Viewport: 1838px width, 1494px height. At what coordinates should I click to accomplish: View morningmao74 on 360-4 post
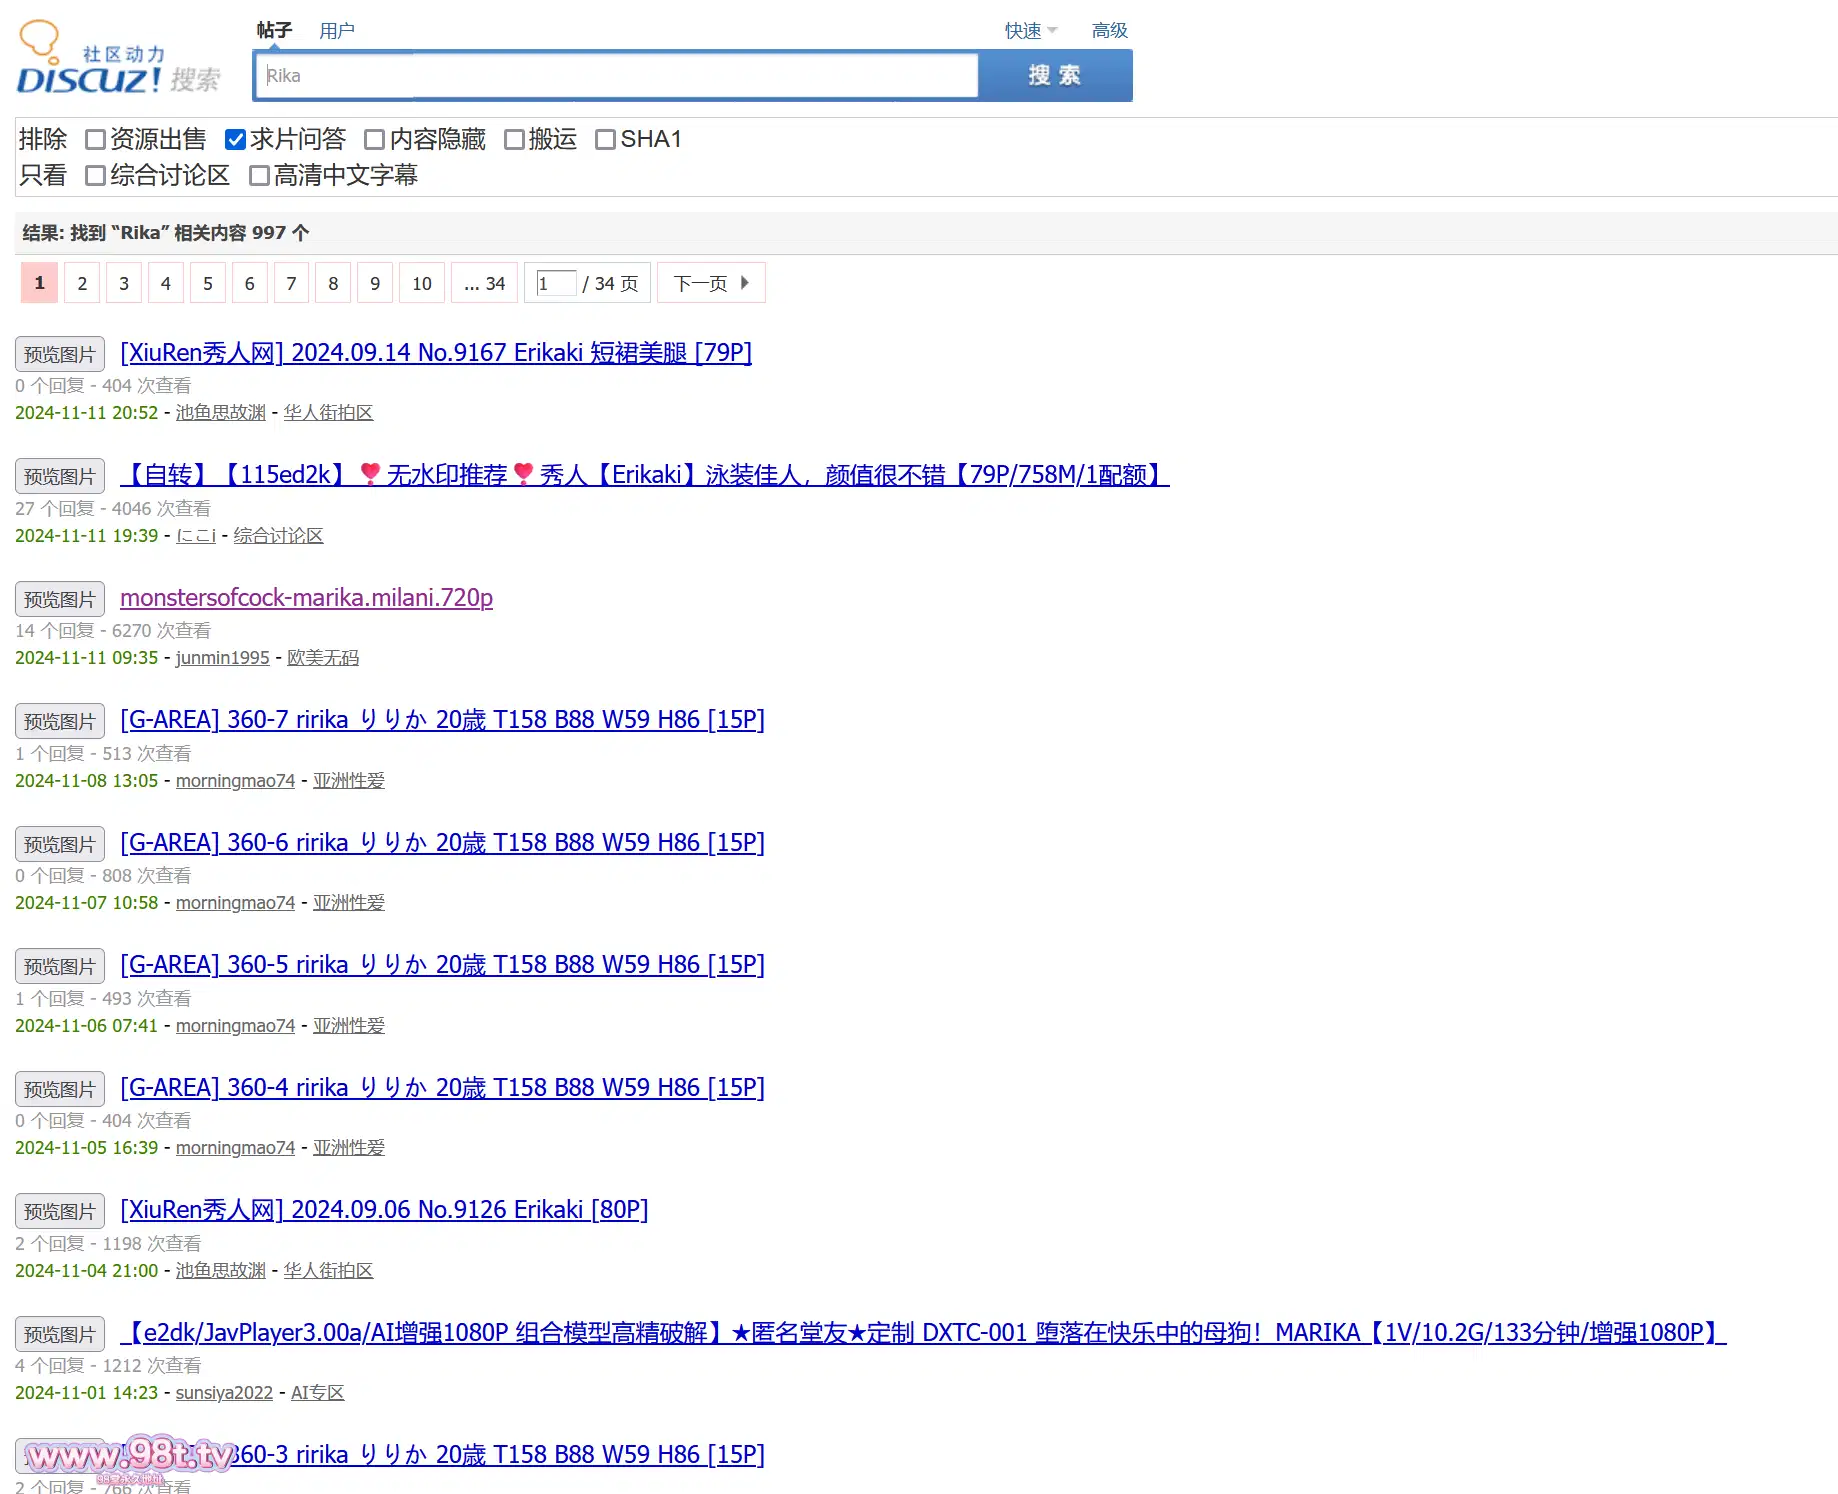(235, 1147)
